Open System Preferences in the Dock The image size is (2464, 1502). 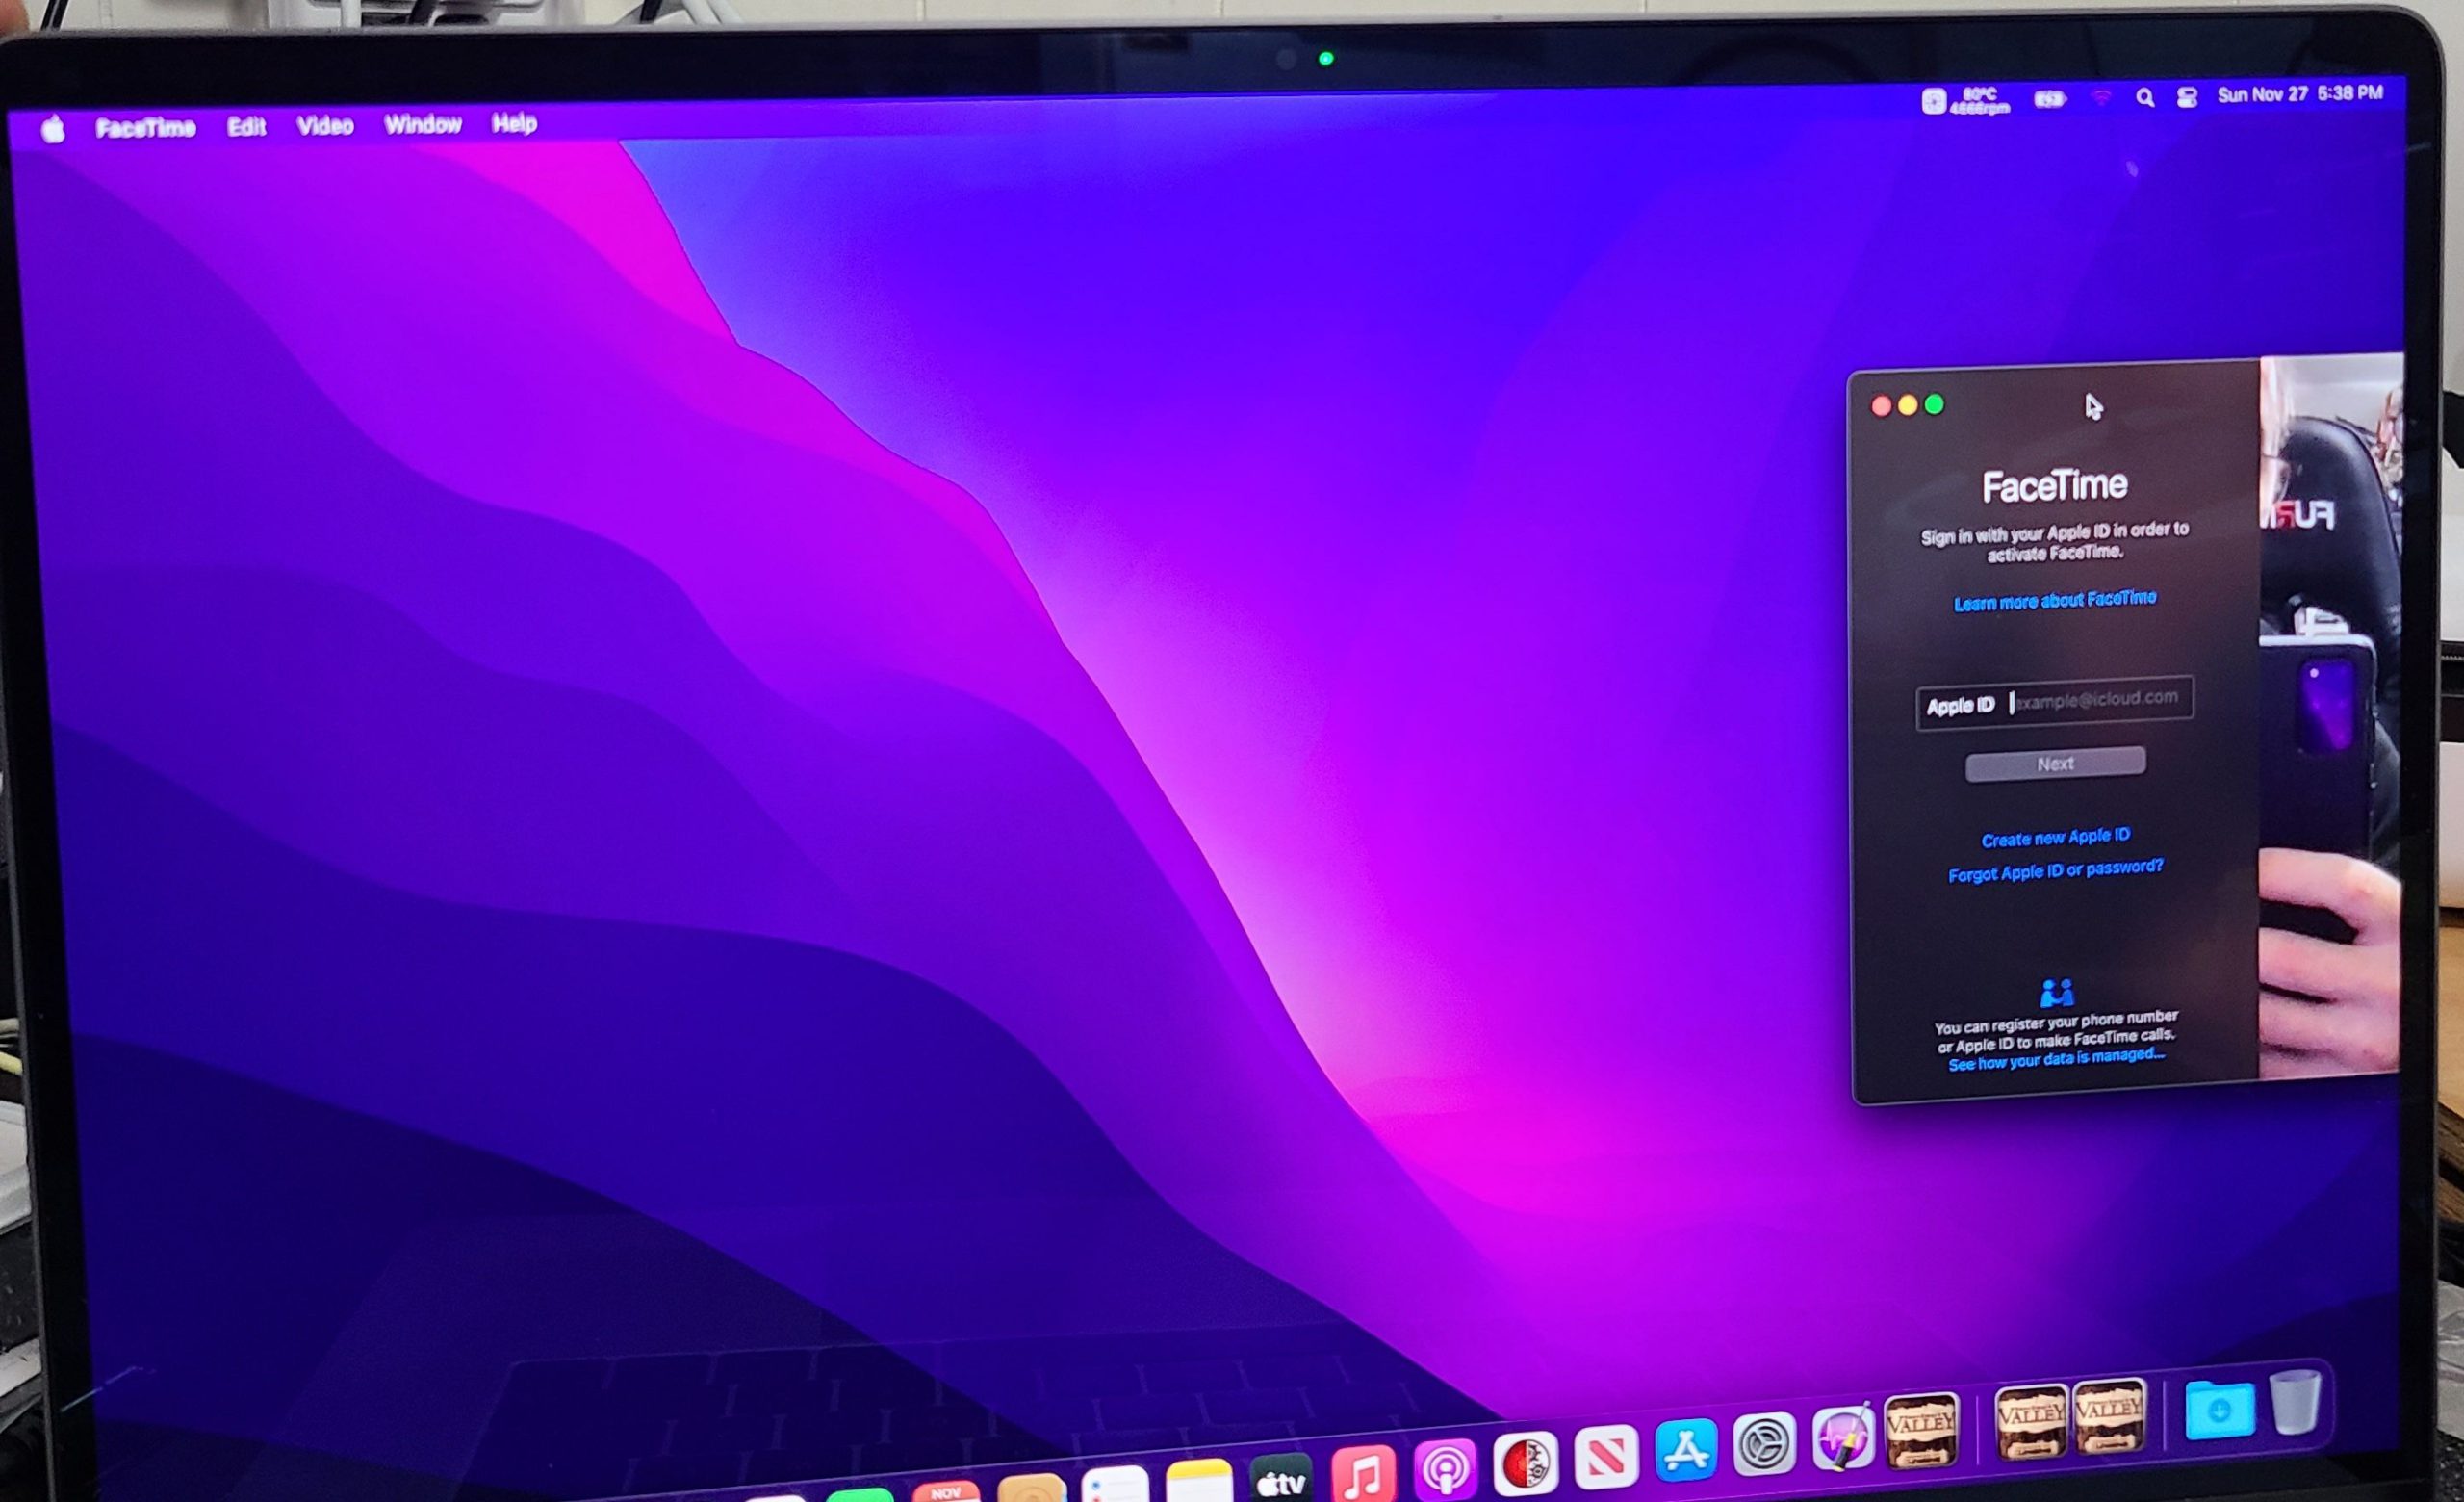pos(1763,1444)
